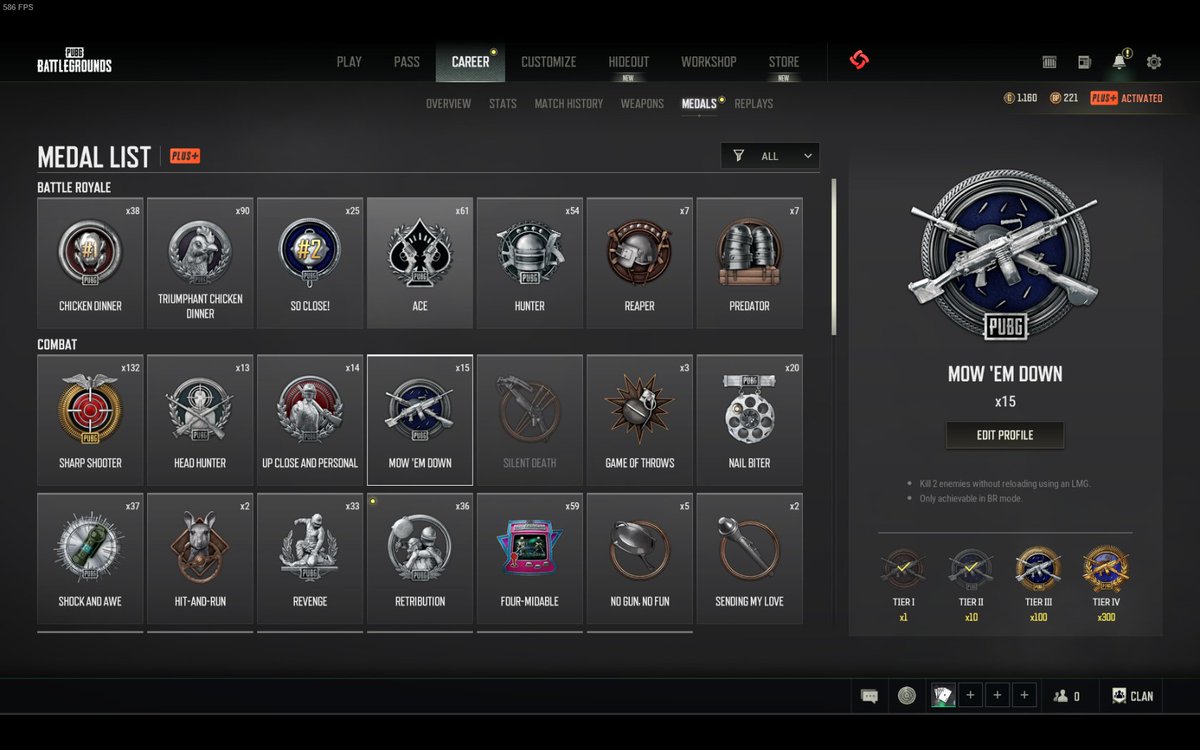Screen dimensions: 1200x750
Task: Click the PLUS+ ACTIVATED badge
Action: click(x=1126, y=98)
